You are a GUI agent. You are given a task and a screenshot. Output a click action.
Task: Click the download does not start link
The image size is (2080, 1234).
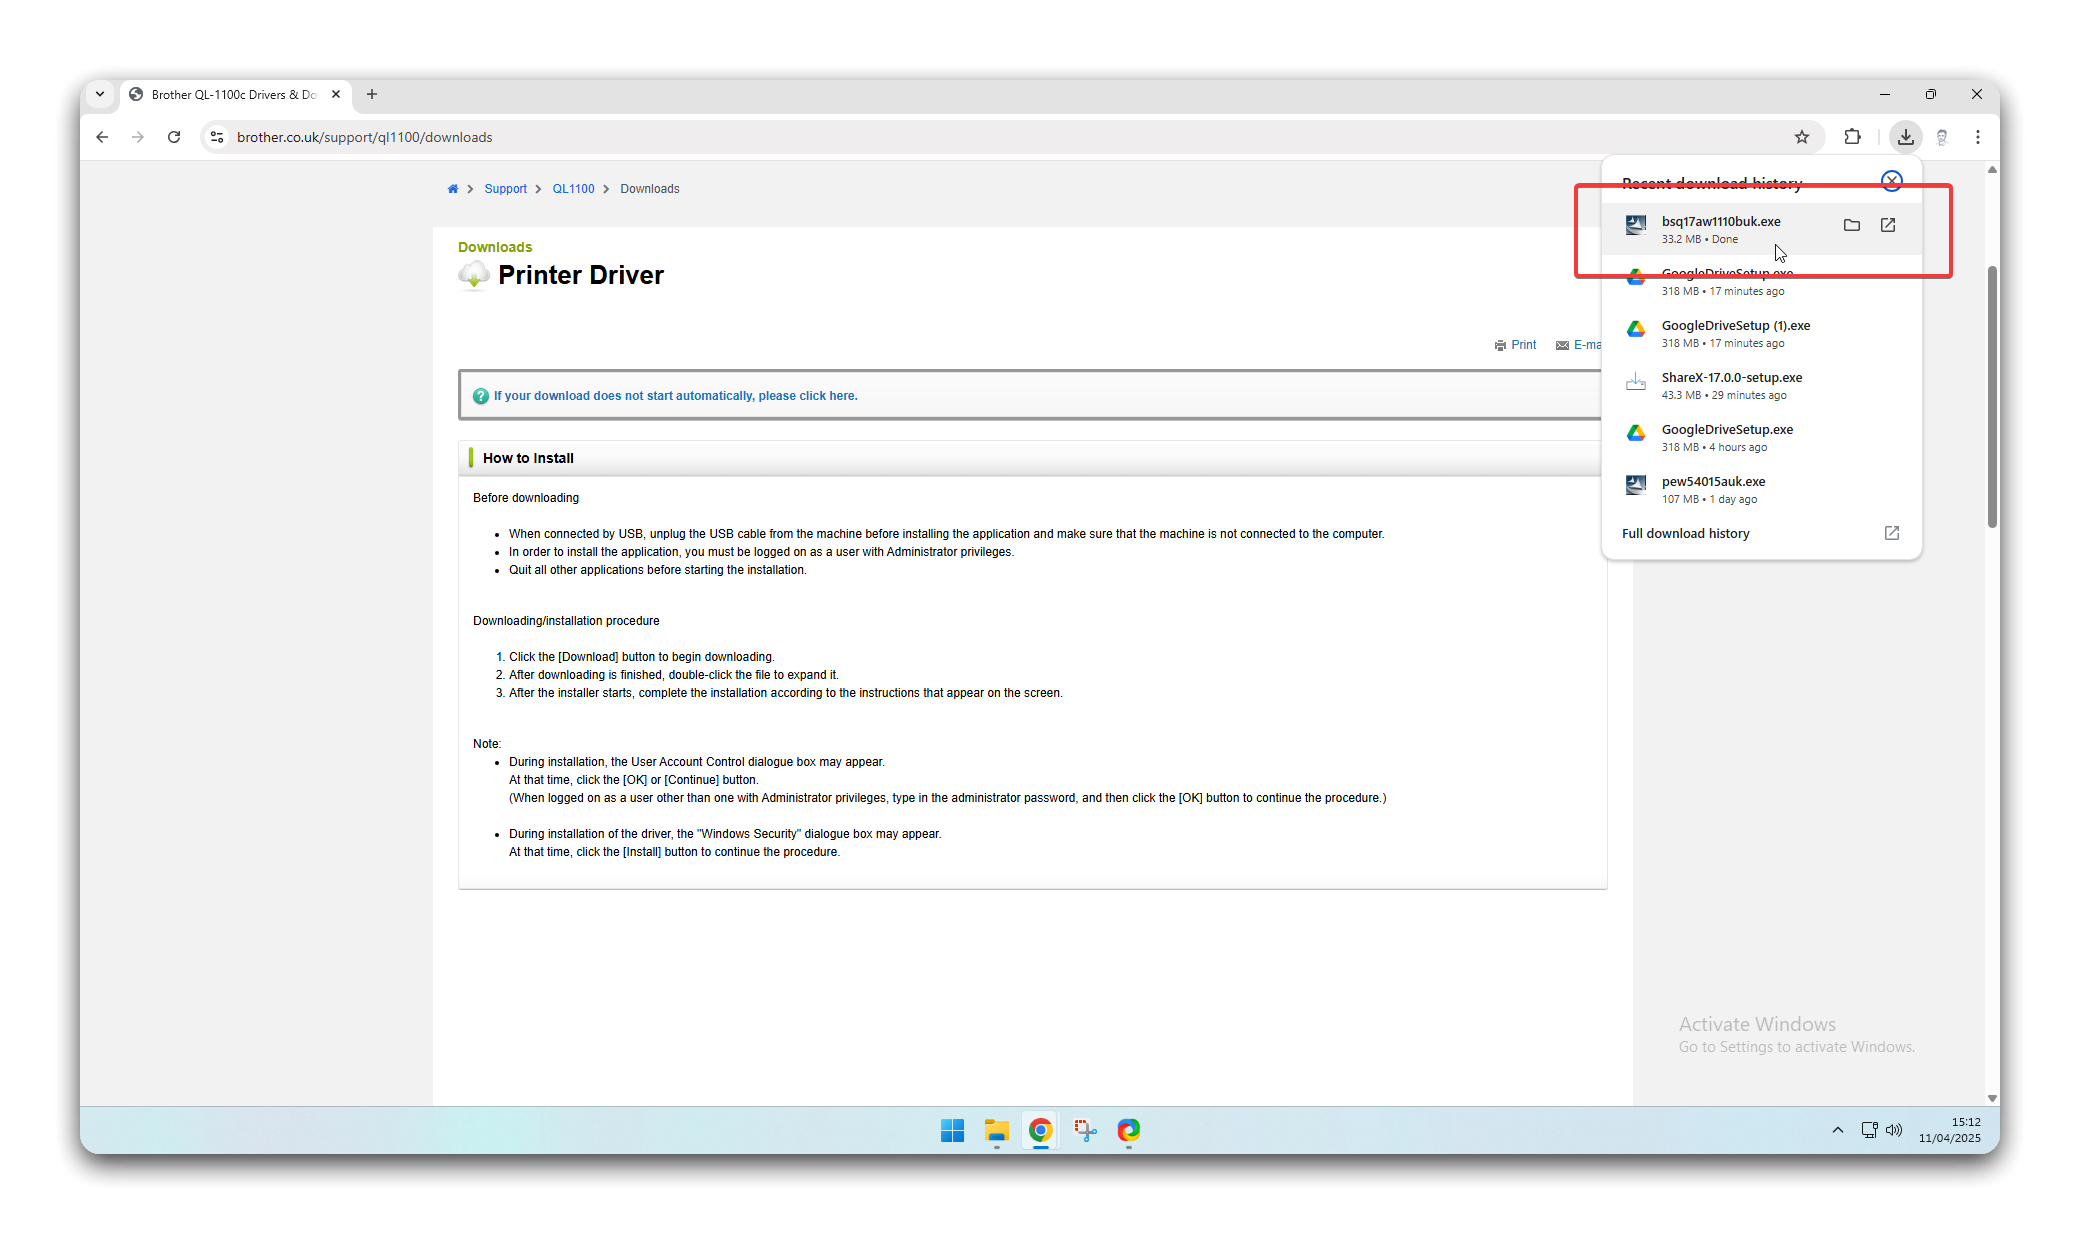pyautogui.click(x=675, y=396)
